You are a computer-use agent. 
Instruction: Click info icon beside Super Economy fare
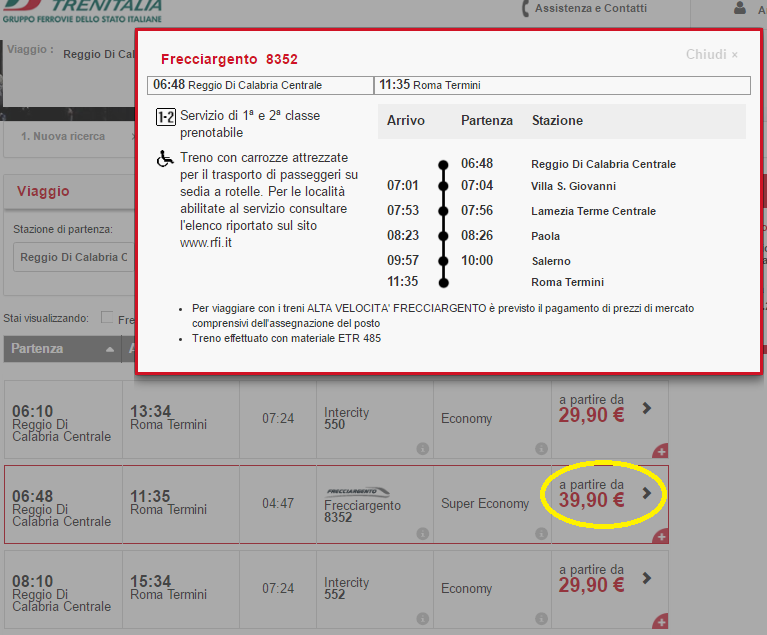tap(541, 533)
